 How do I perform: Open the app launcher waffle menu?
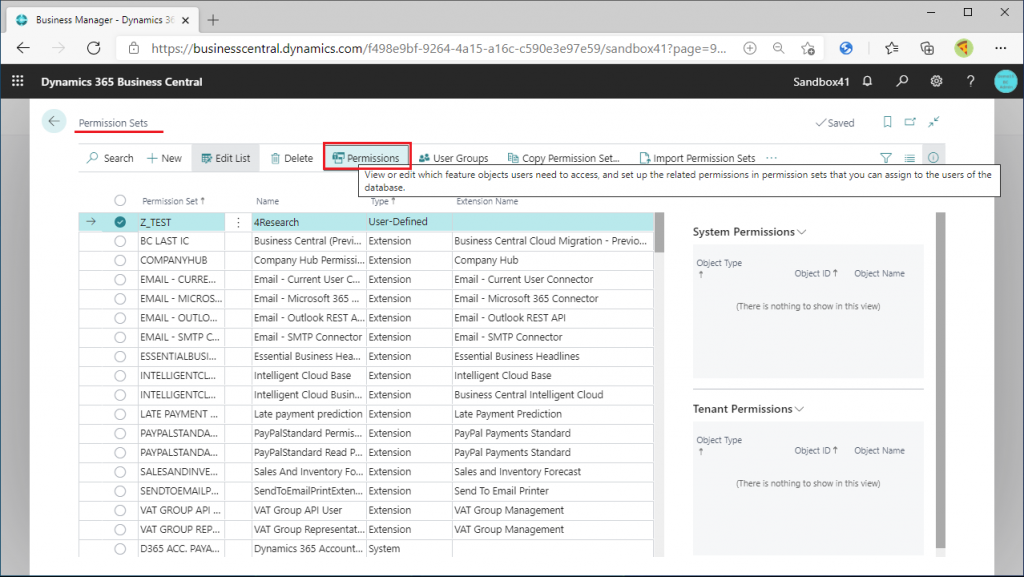click(18, 81)
